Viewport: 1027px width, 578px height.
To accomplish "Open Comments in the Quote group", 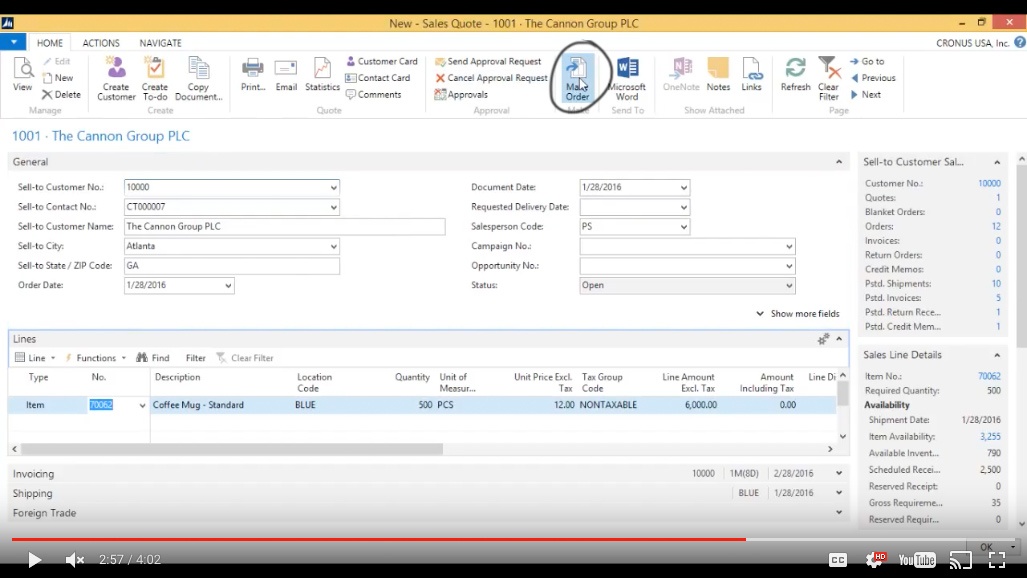I will (373, 94).
